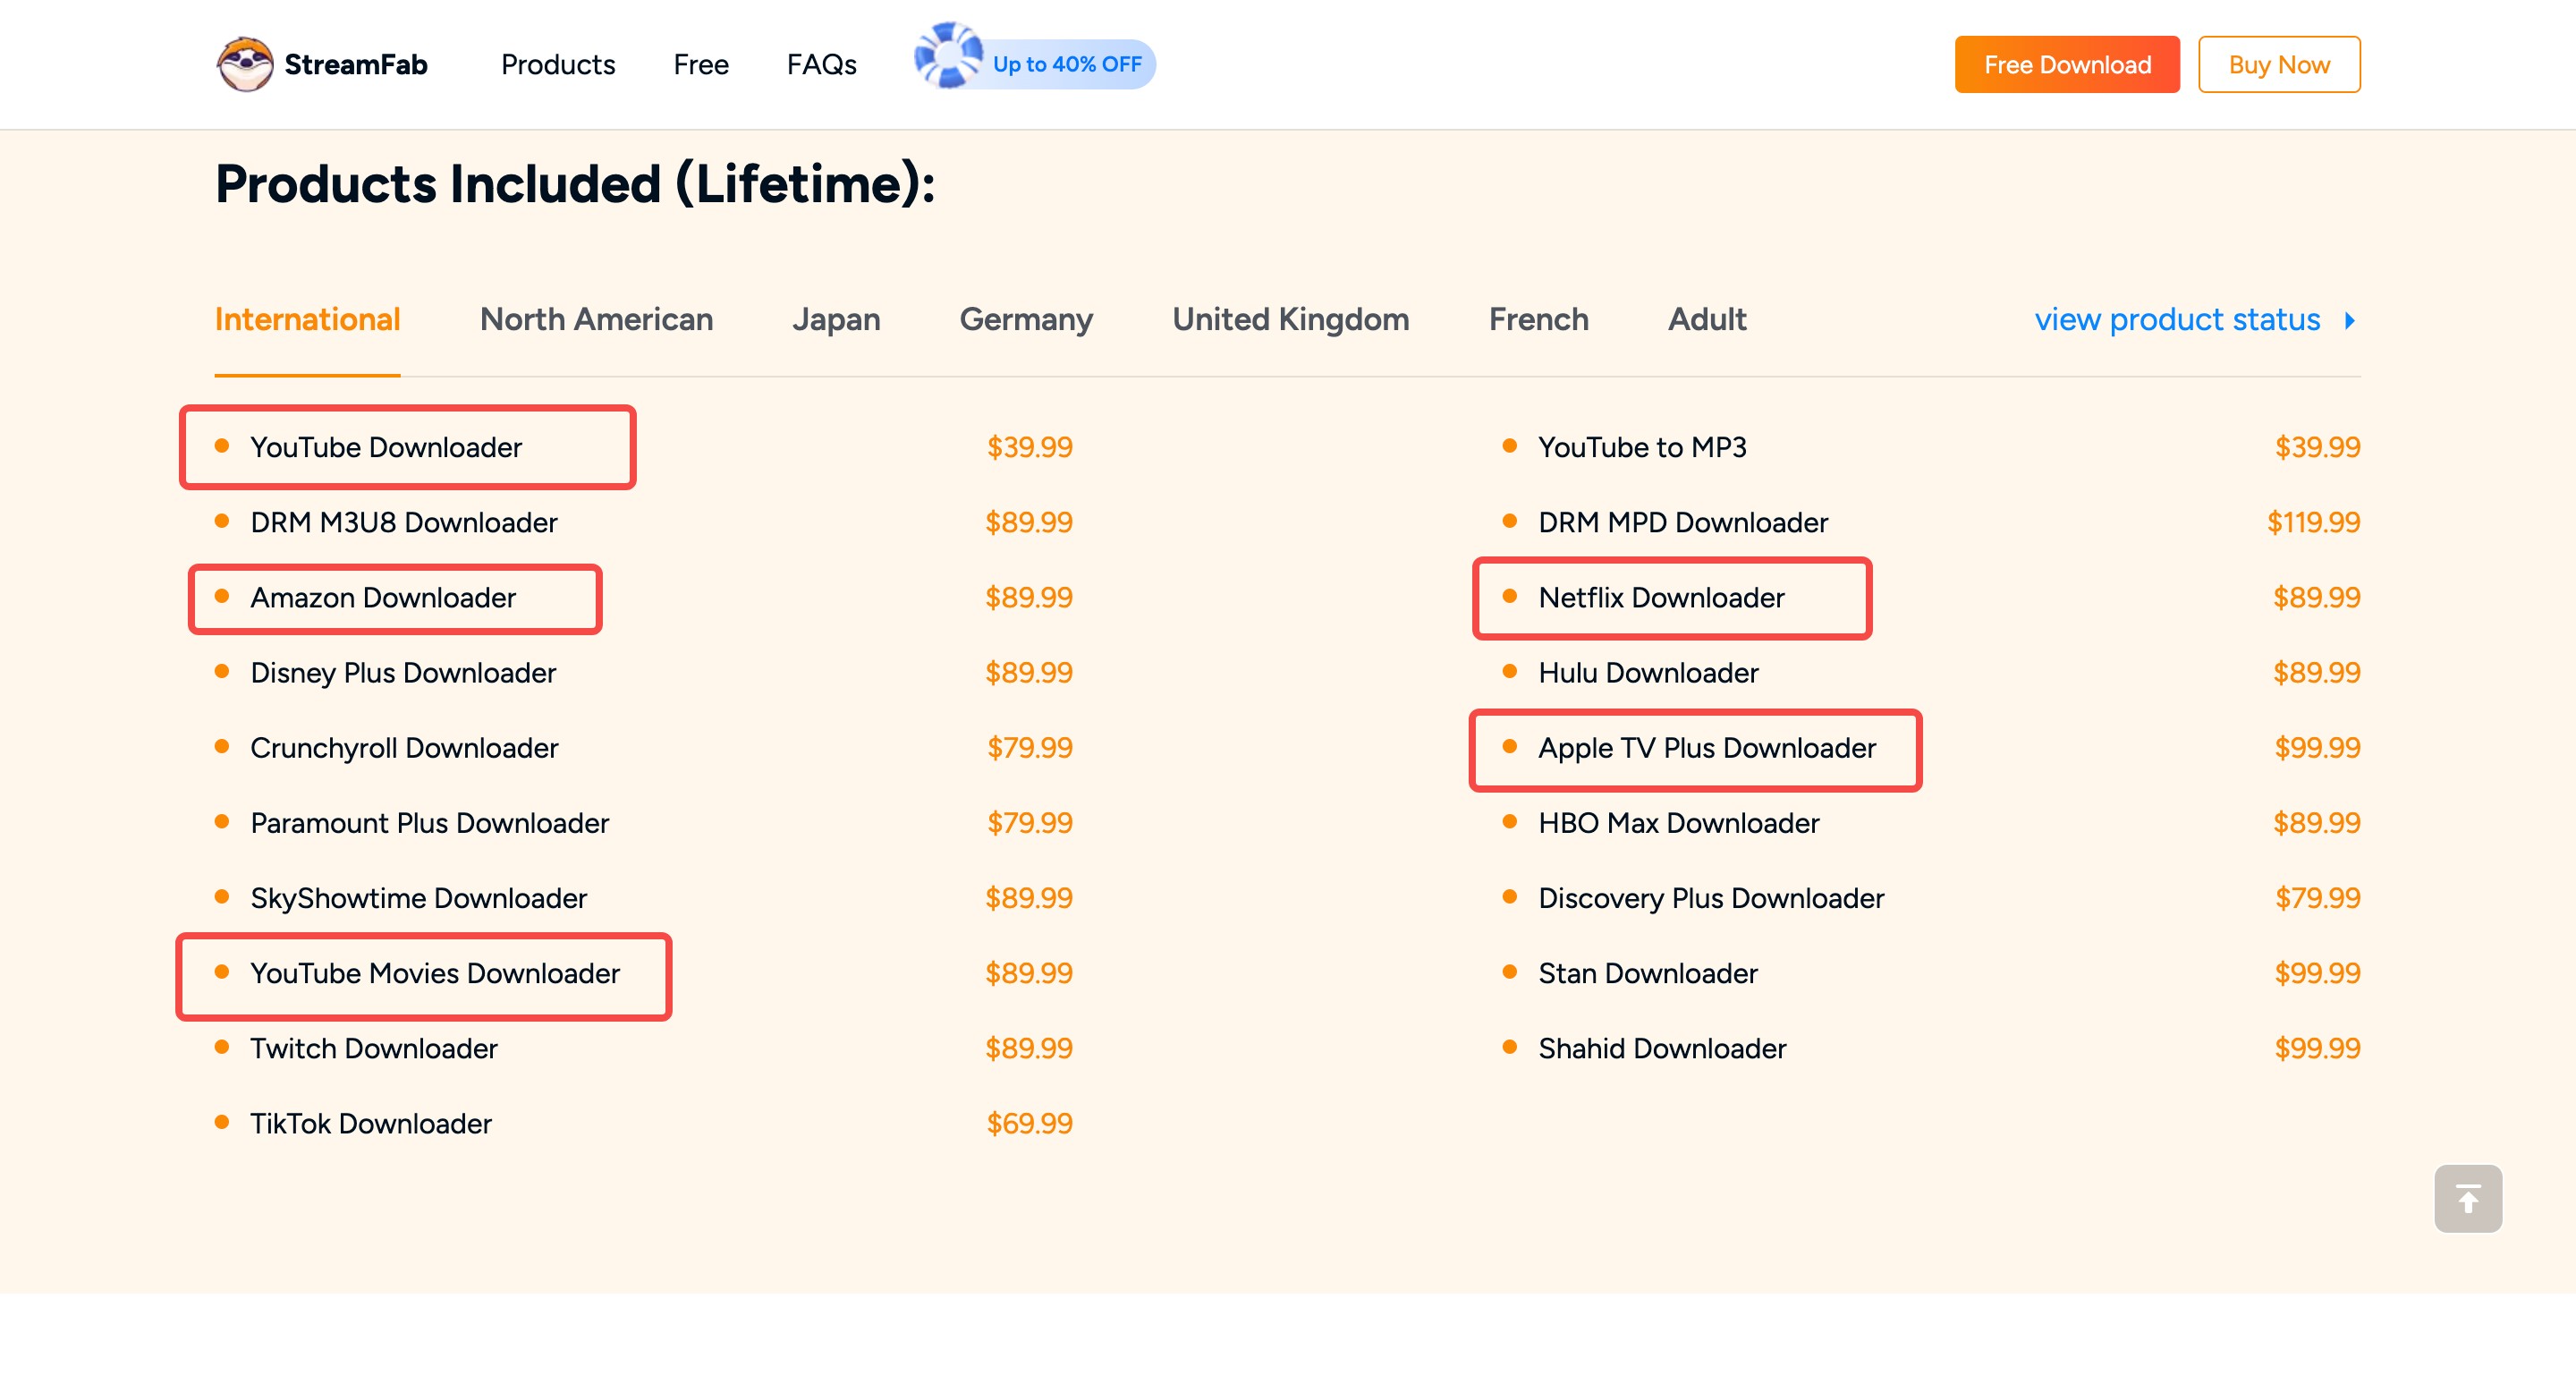
Task: Click Paramount Plus Downloader product
Action: pos(430,823)
